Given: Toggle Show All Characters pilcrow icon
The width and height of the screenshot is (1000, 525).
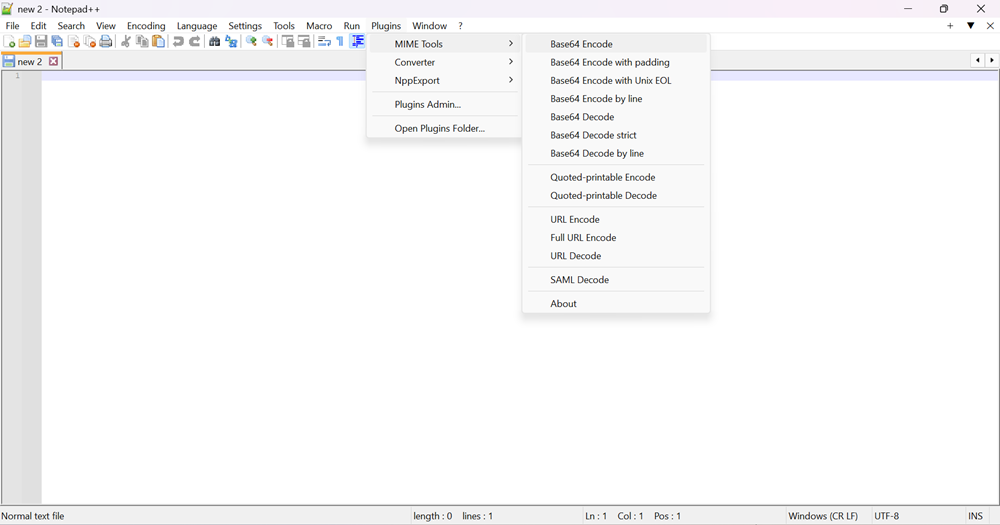Looking at the screenshot, I should click(x=340, y=42).
